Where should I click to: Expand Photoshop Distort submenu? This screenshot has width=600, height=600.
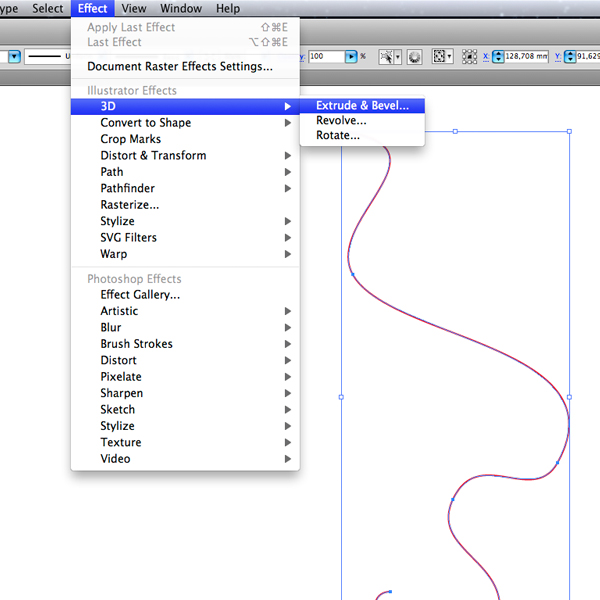click(185, 360)
